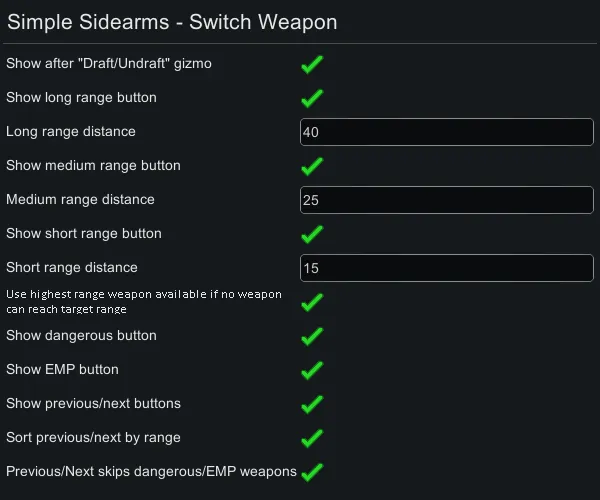Uncheck Show EMP button

coord(312,370)
